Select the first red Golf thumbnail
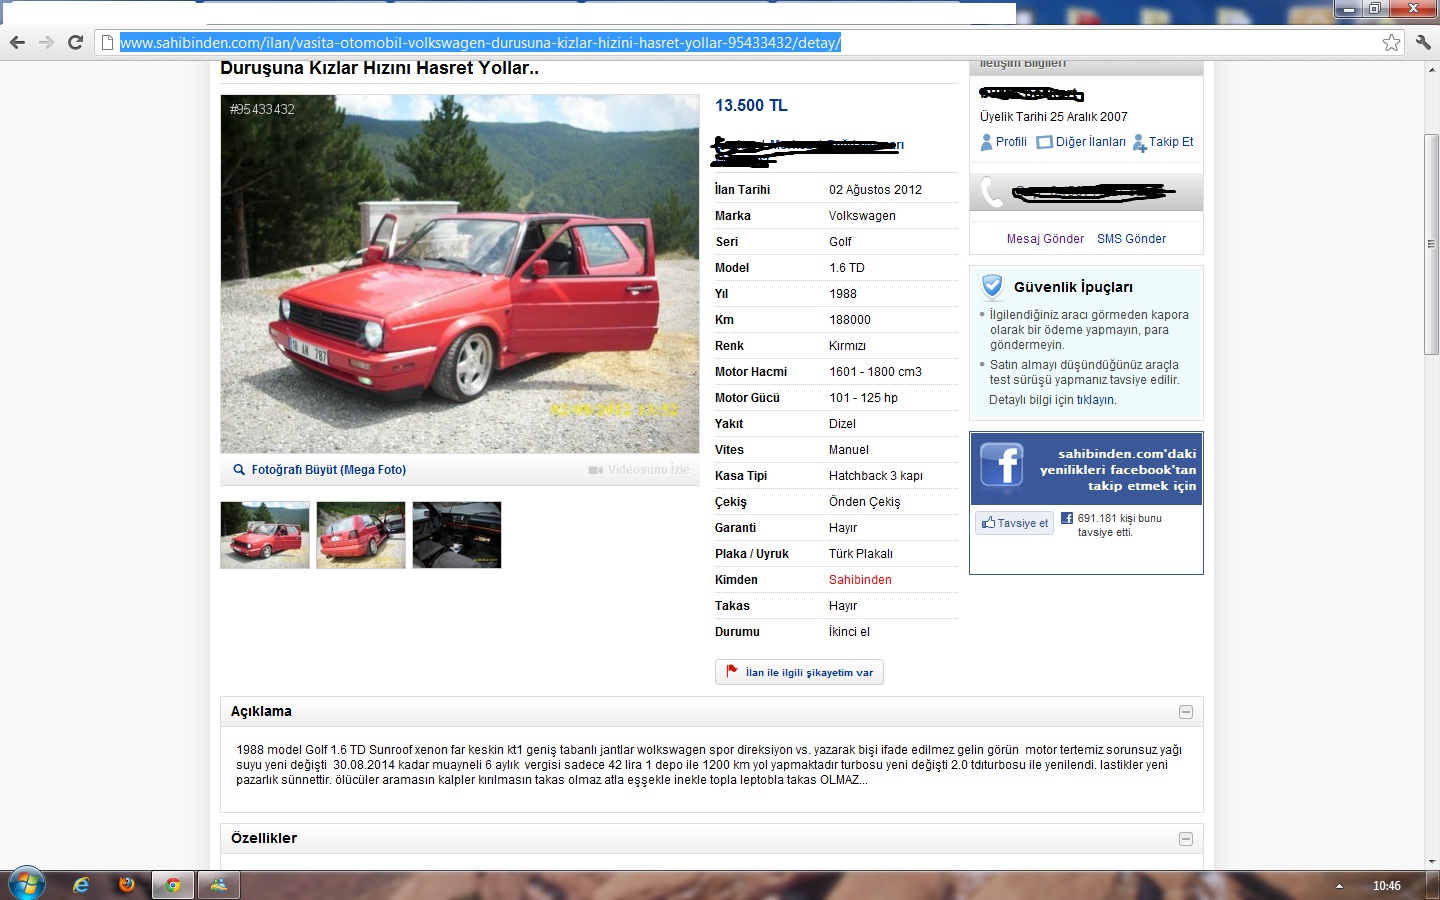The height and width of the screenshot is (900, 1440). [x=265, y=535]
